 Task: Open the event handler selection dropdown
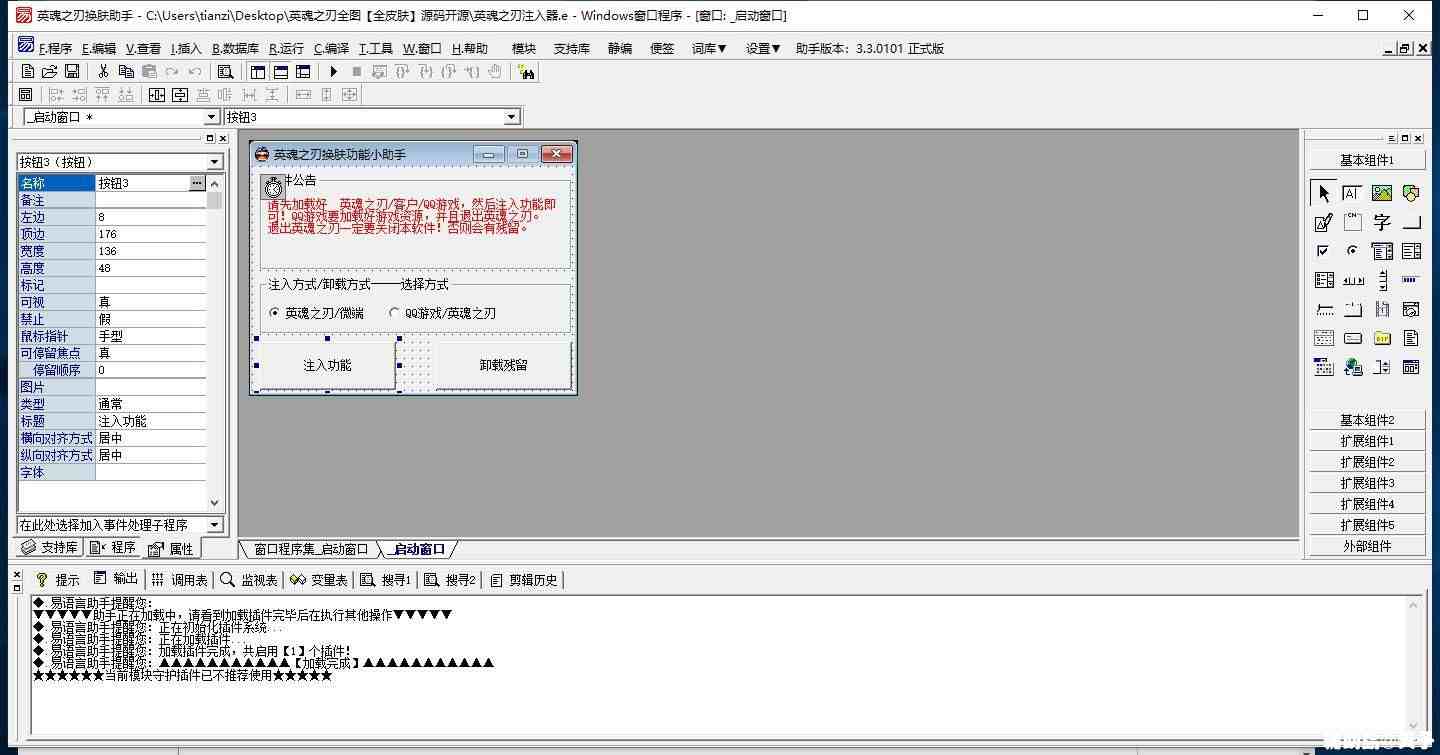pos(215,525)
